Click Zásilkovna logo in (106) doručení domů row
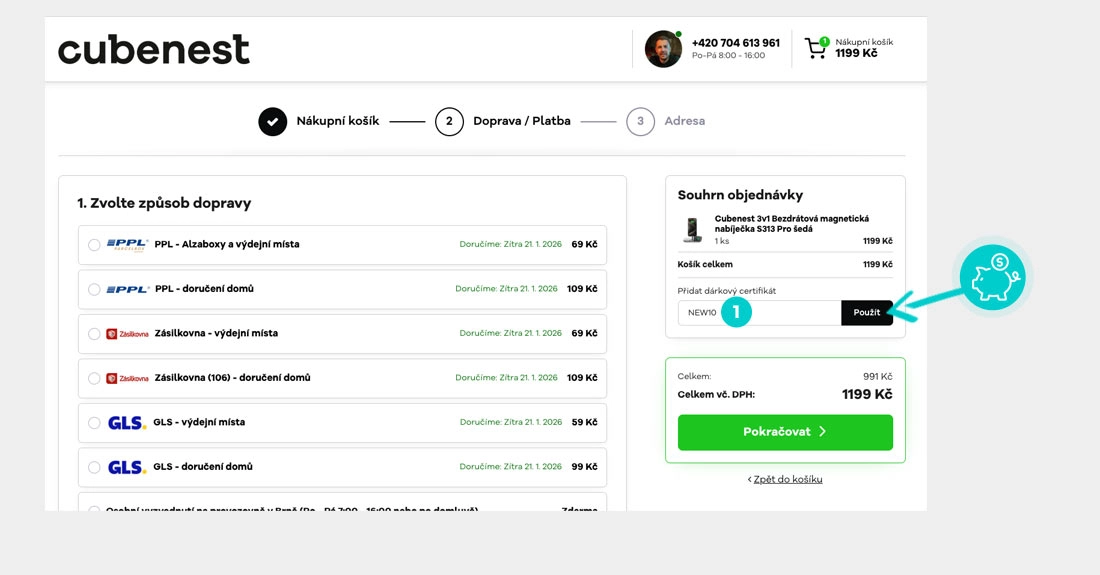 tap(127, 378)
